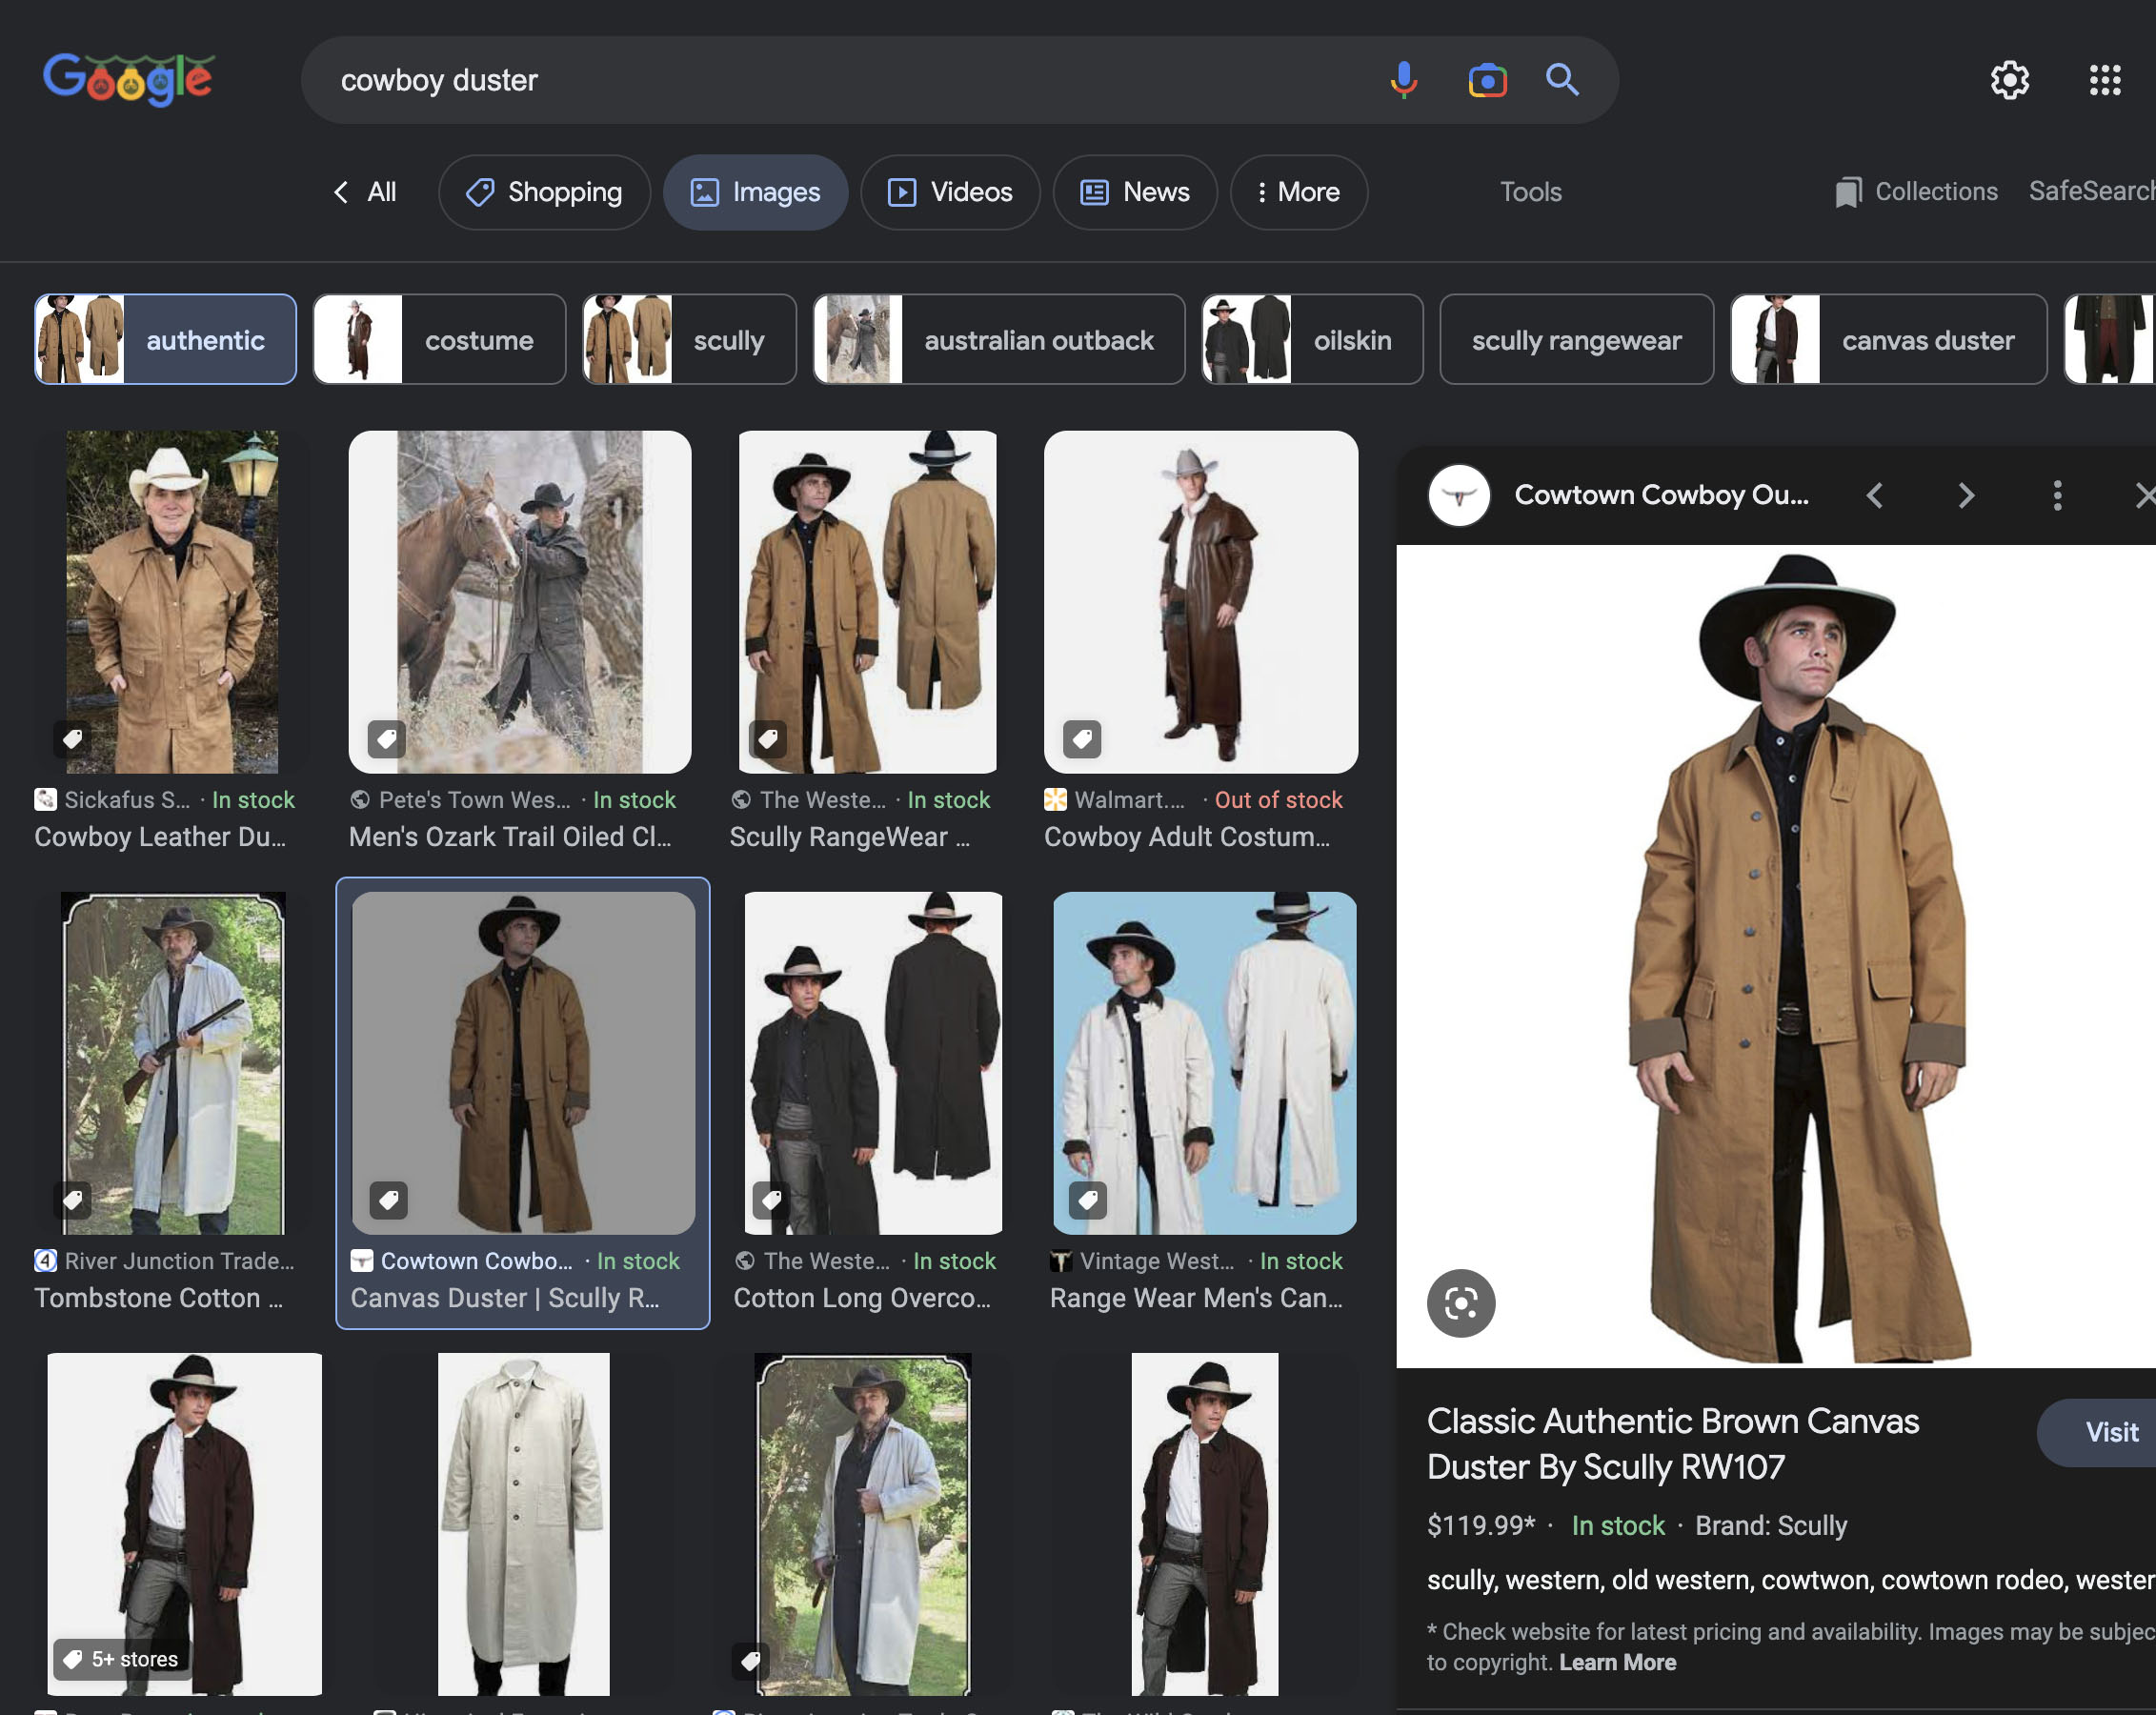The height and width of the screenshot is (1715, 2156).
Task: Click the Walmart favicon icon
Action: (1055, 799)
